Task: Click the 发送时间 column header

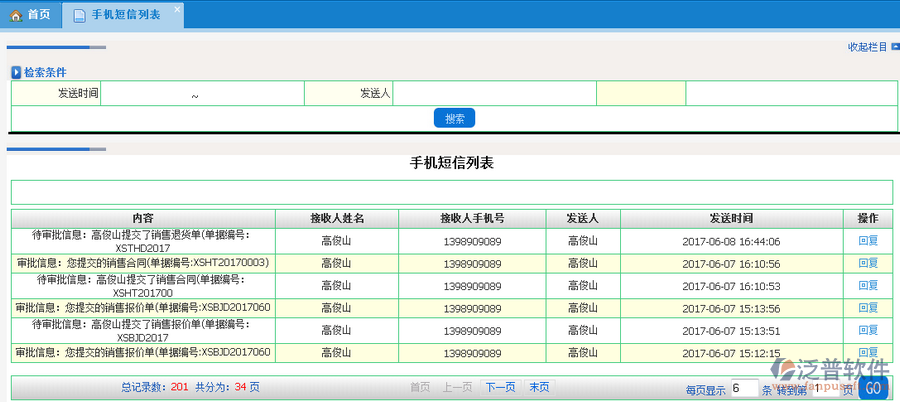Action: tap(730, 218)
